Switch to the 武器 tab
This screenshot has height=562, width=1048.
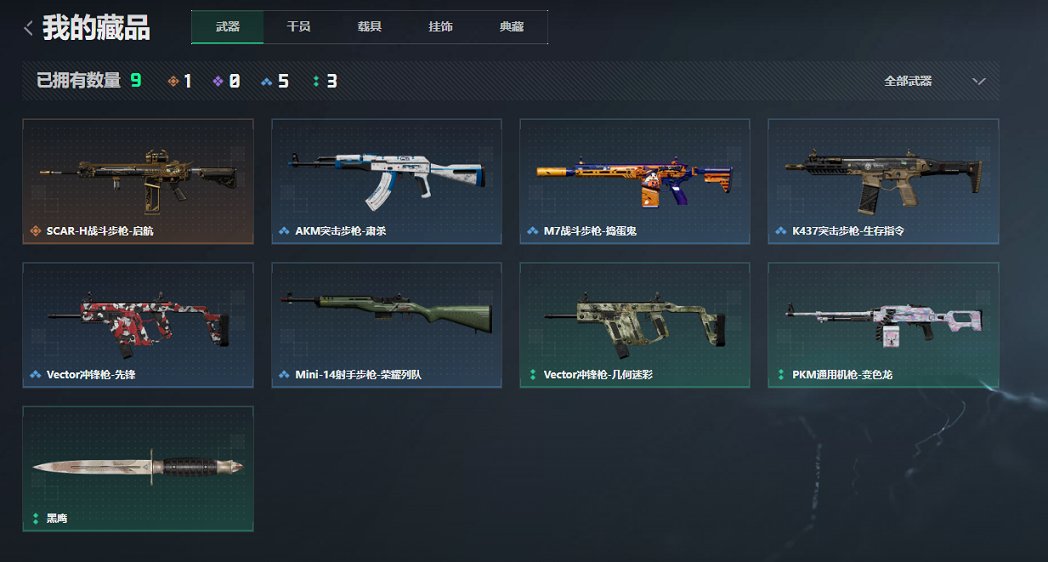coord(227,27)
